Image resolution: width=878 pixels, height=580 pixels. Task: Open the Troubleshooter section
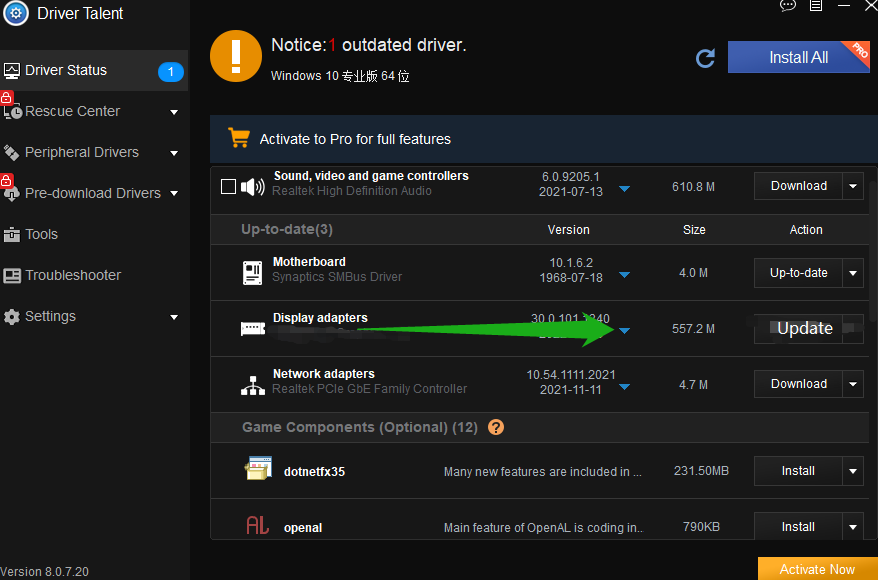94,275
